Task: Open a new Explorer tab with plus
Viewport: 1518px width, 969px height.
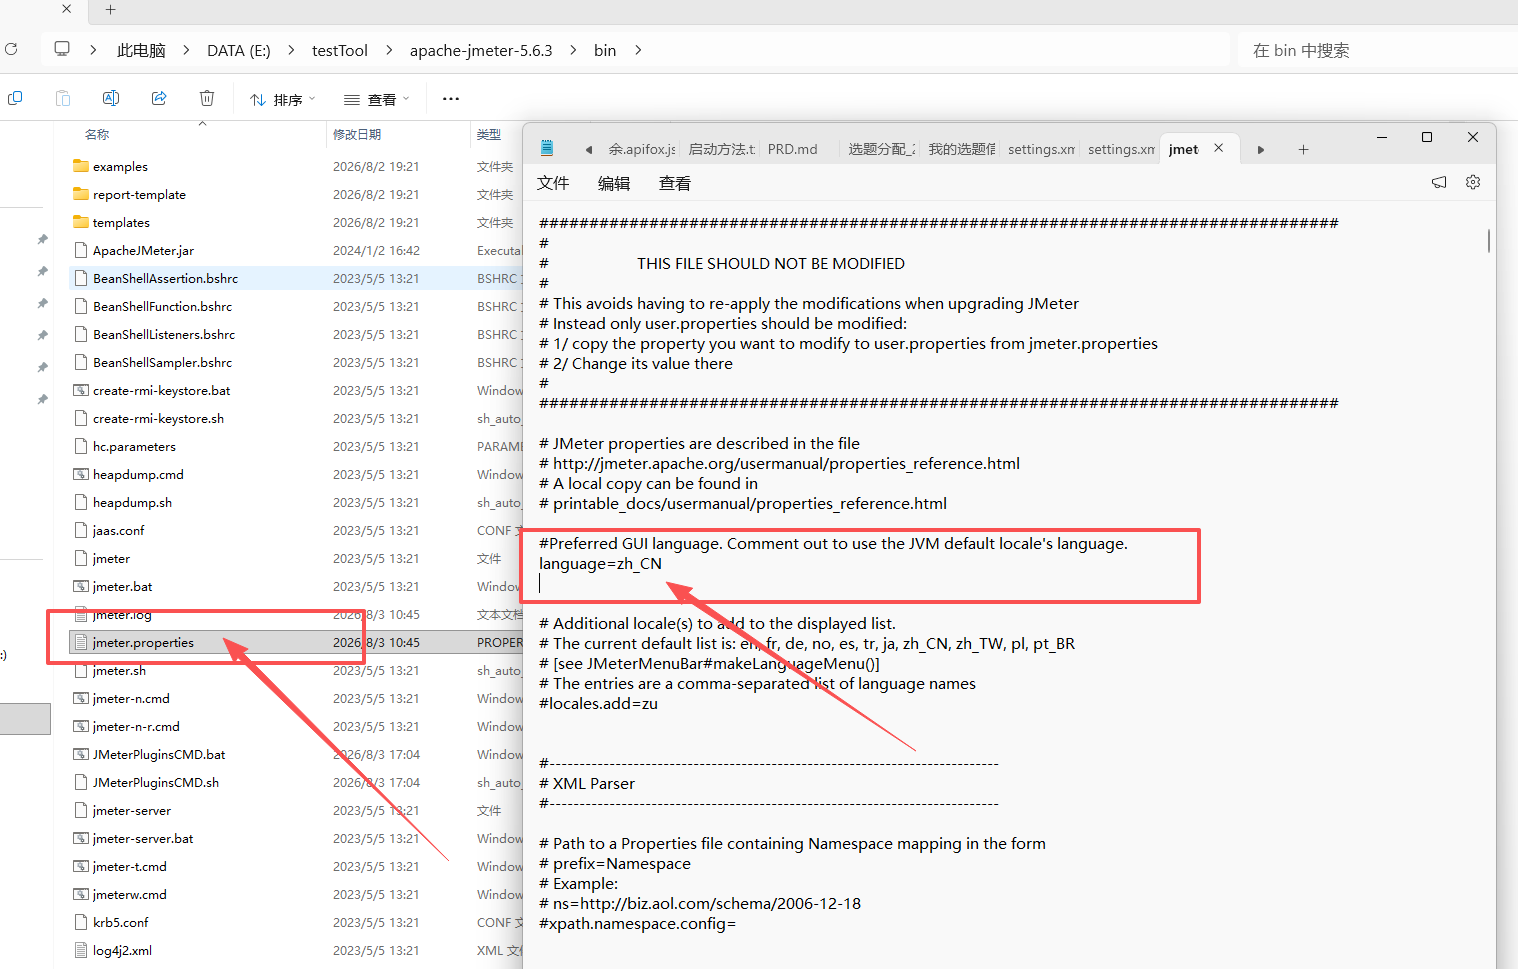Action: tap(110, 9)
